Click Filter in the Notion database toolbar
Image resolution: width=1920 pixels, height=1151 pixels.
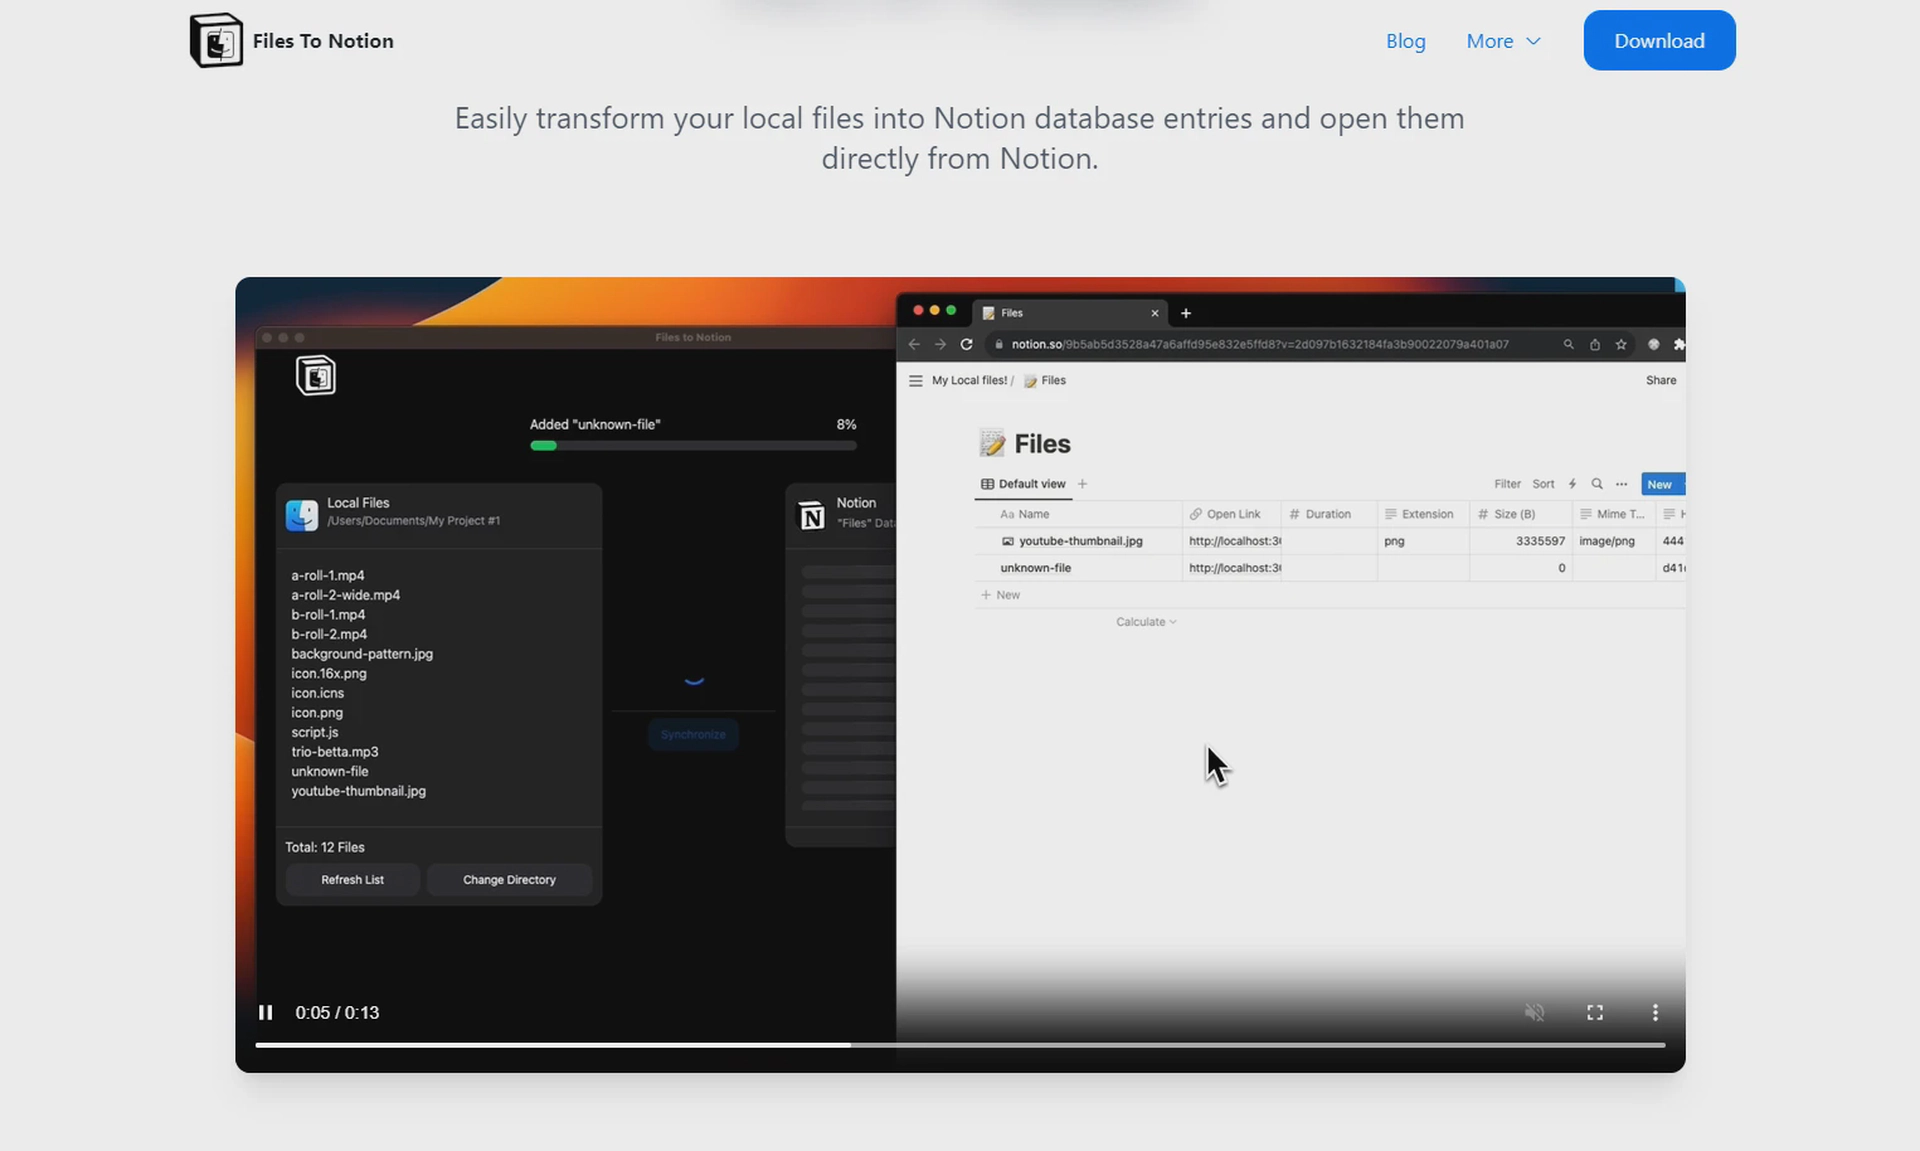click(1507, 484)
